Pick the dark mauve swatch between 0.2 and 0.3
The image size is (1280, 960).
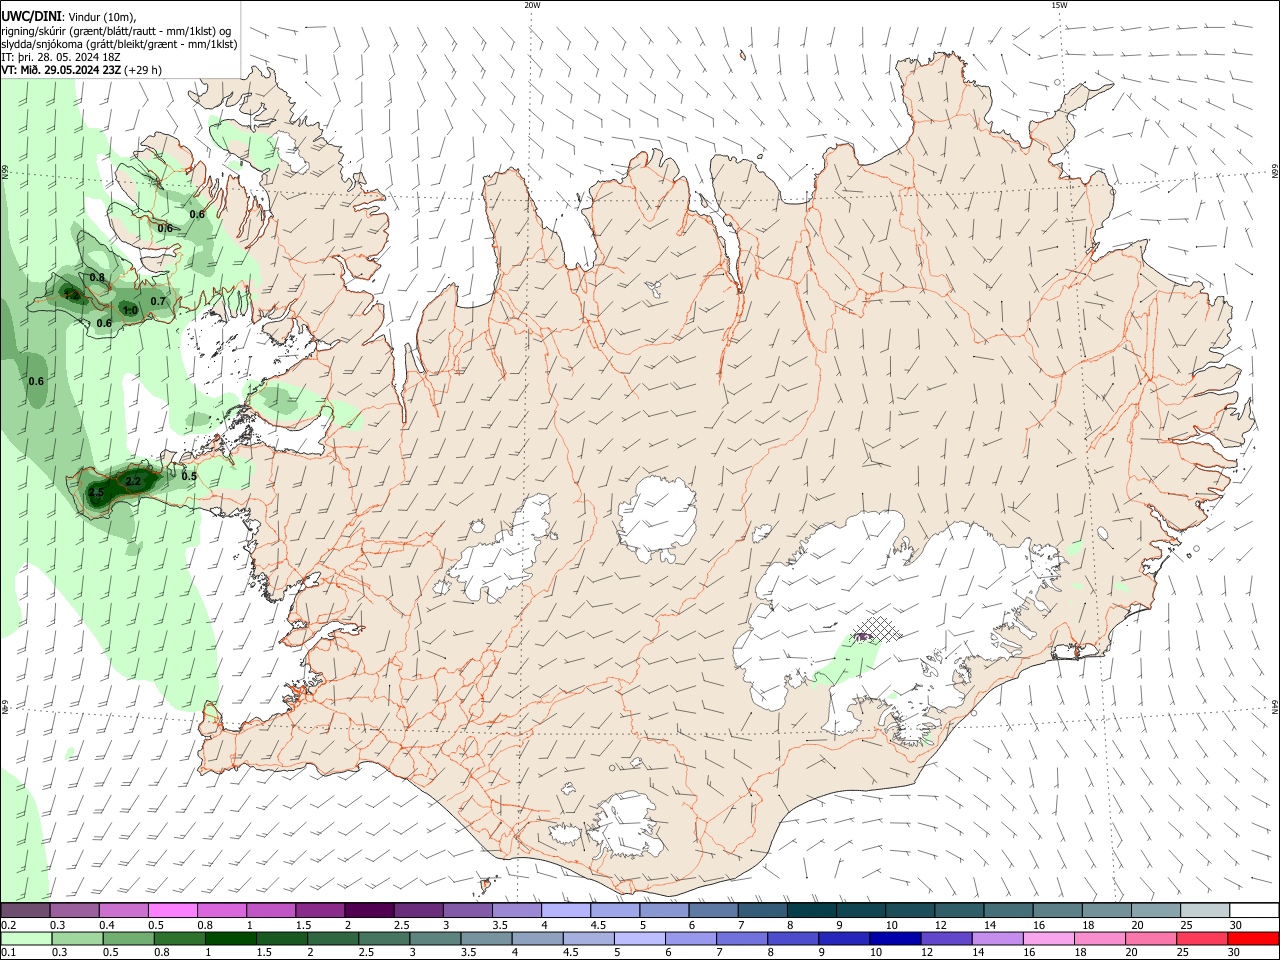click(25, 911)
